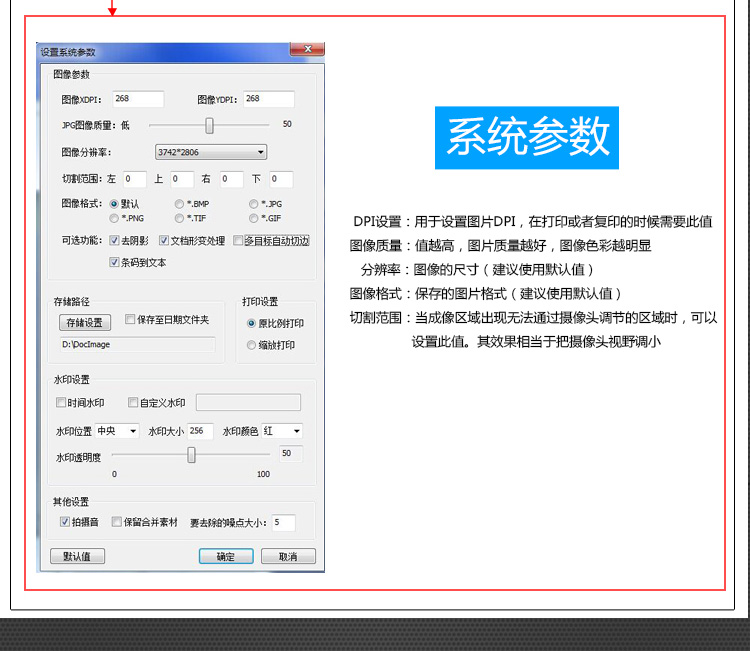The height and width of the screenshot is (651, 750).
Task: Enable the 多目标自动切边 checkbox
Action: 238,241
